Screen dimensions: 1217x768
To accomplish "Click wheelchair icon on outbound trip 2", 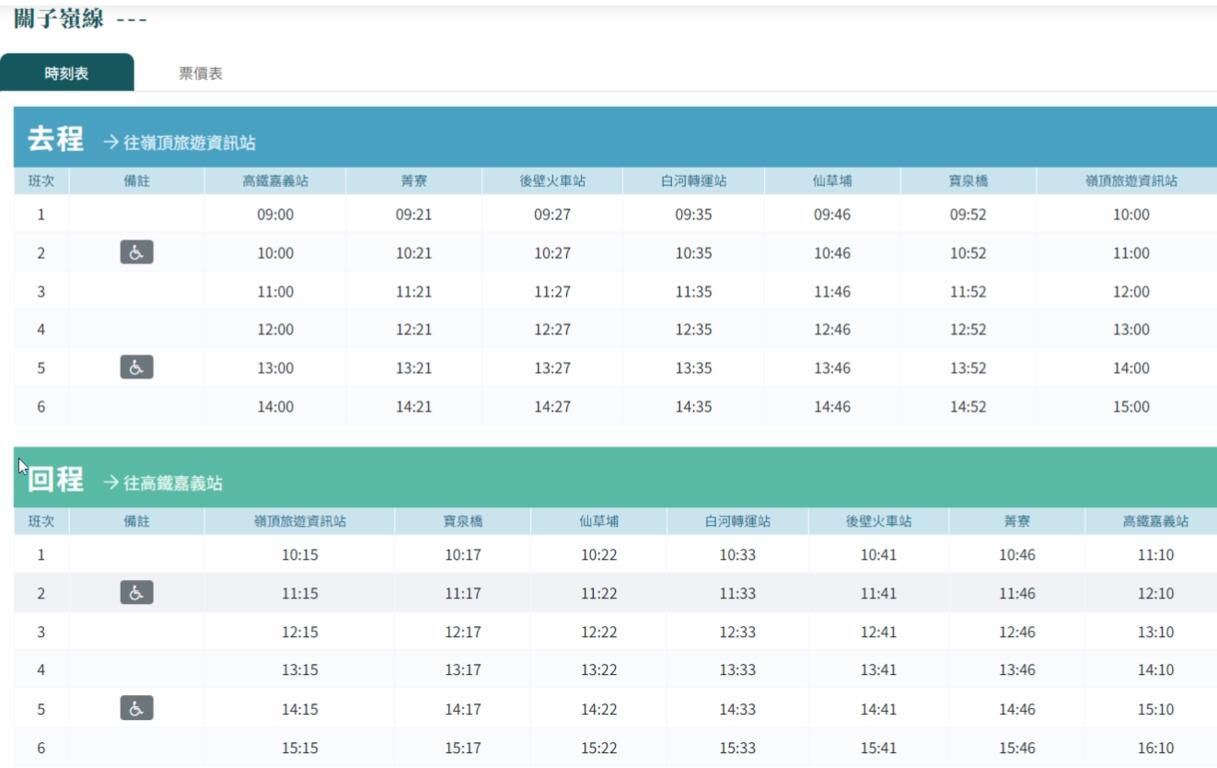I will [x=137, y=253].
